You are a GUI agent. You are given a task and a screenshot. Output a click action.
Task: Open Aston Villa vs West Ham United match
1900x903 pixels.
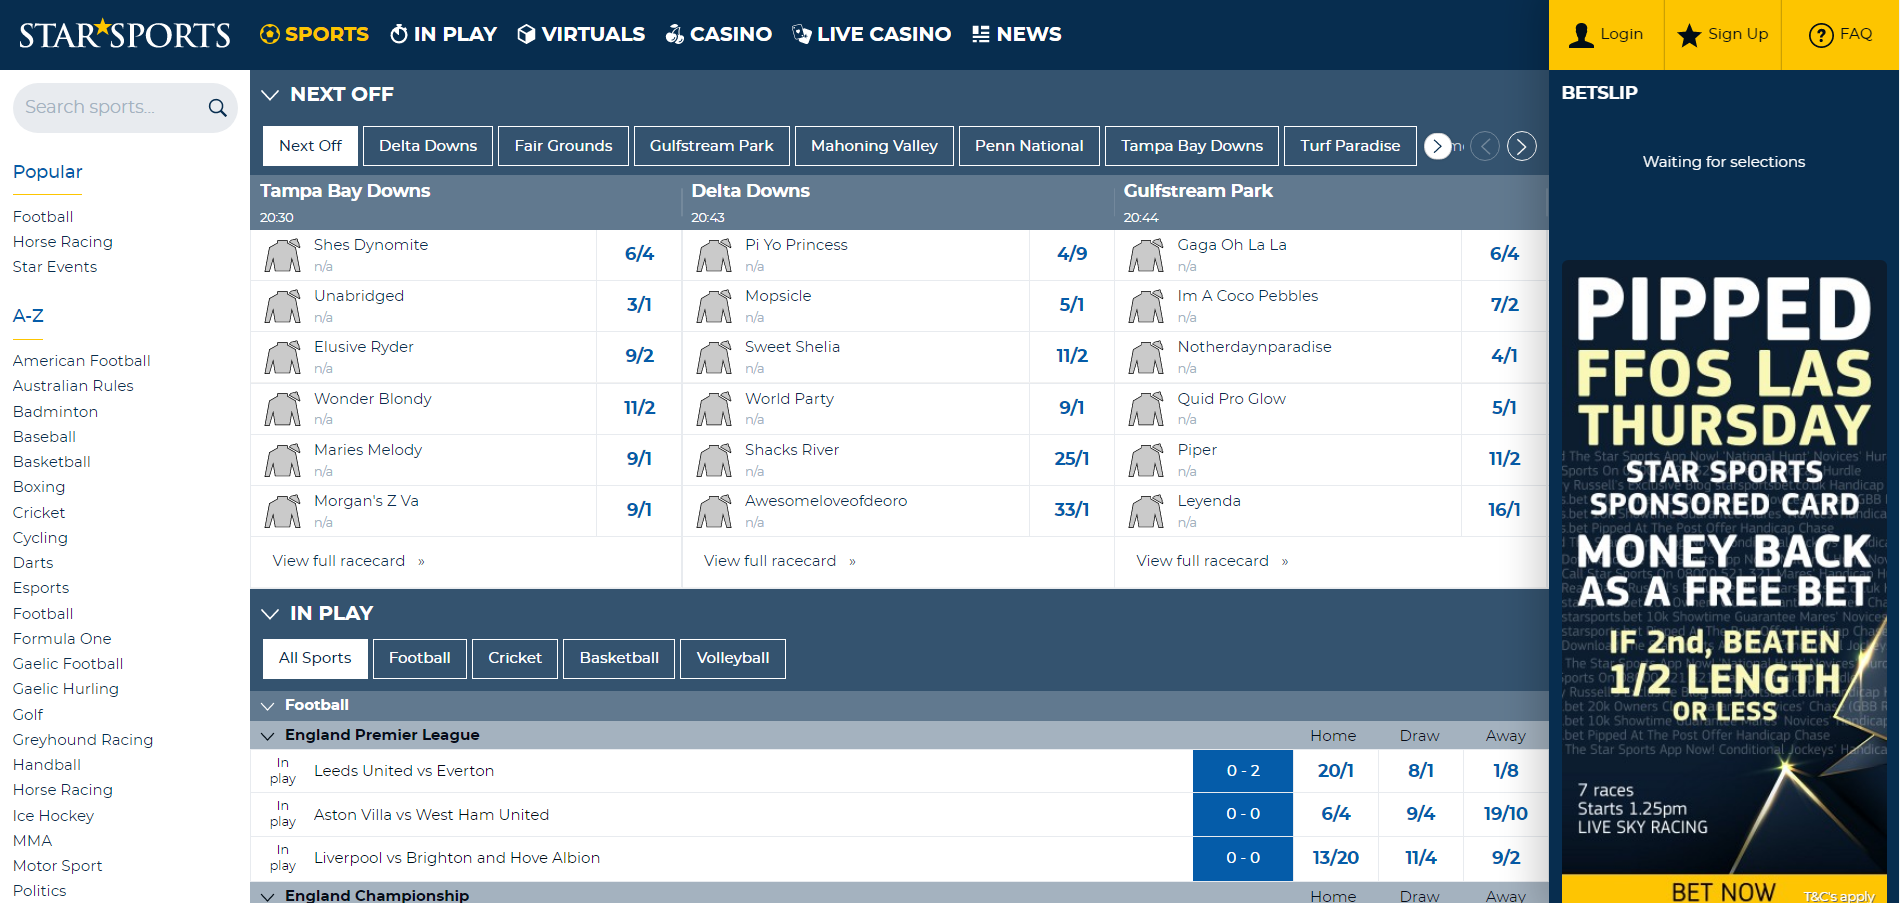pos(431,815)
